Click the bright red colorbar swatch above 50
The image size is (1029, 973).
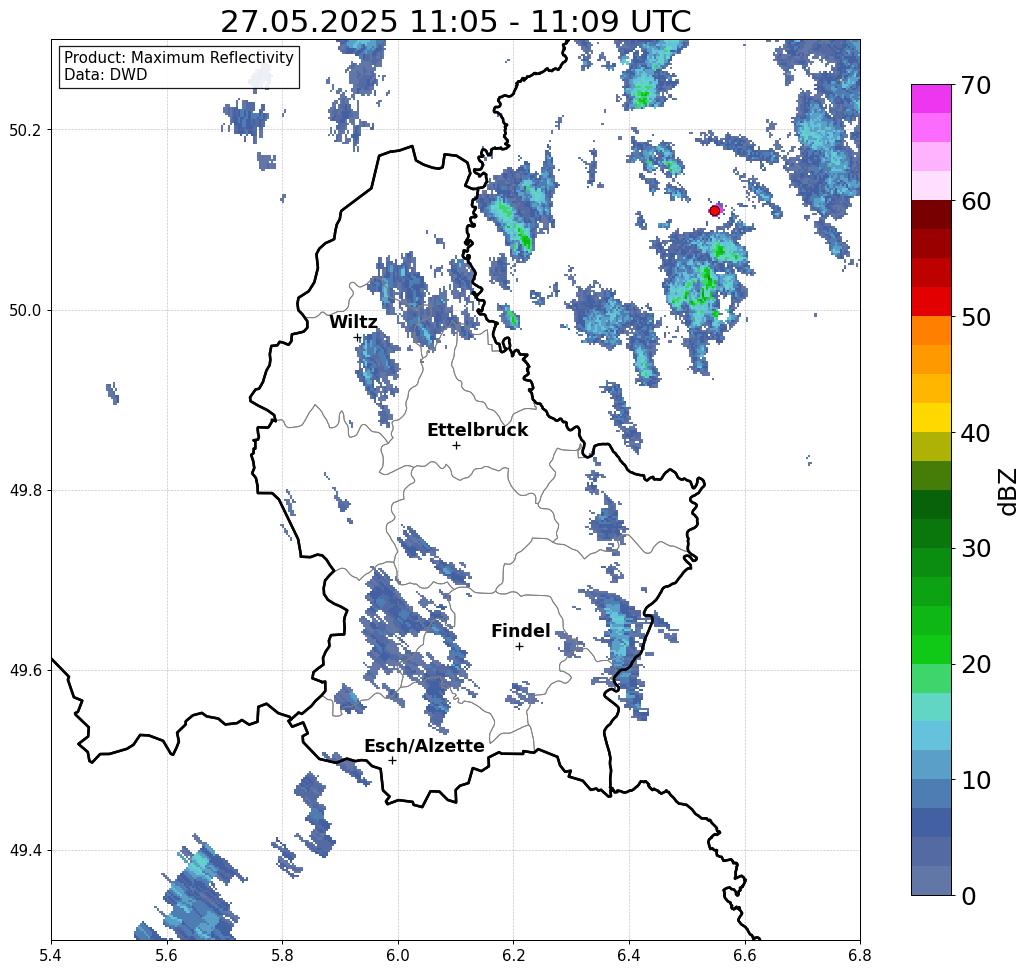point(931,302)
